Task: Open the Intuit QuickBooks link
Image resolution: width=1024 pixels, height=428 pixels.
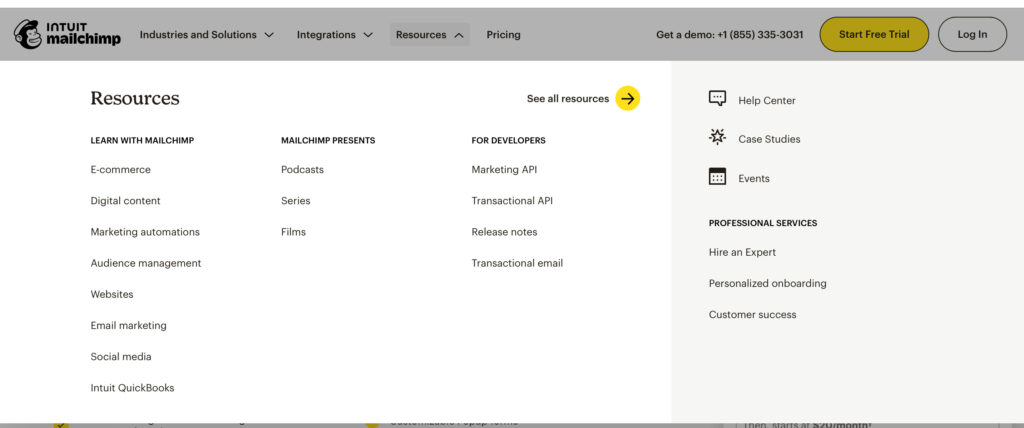Action: tap(133, 388)
